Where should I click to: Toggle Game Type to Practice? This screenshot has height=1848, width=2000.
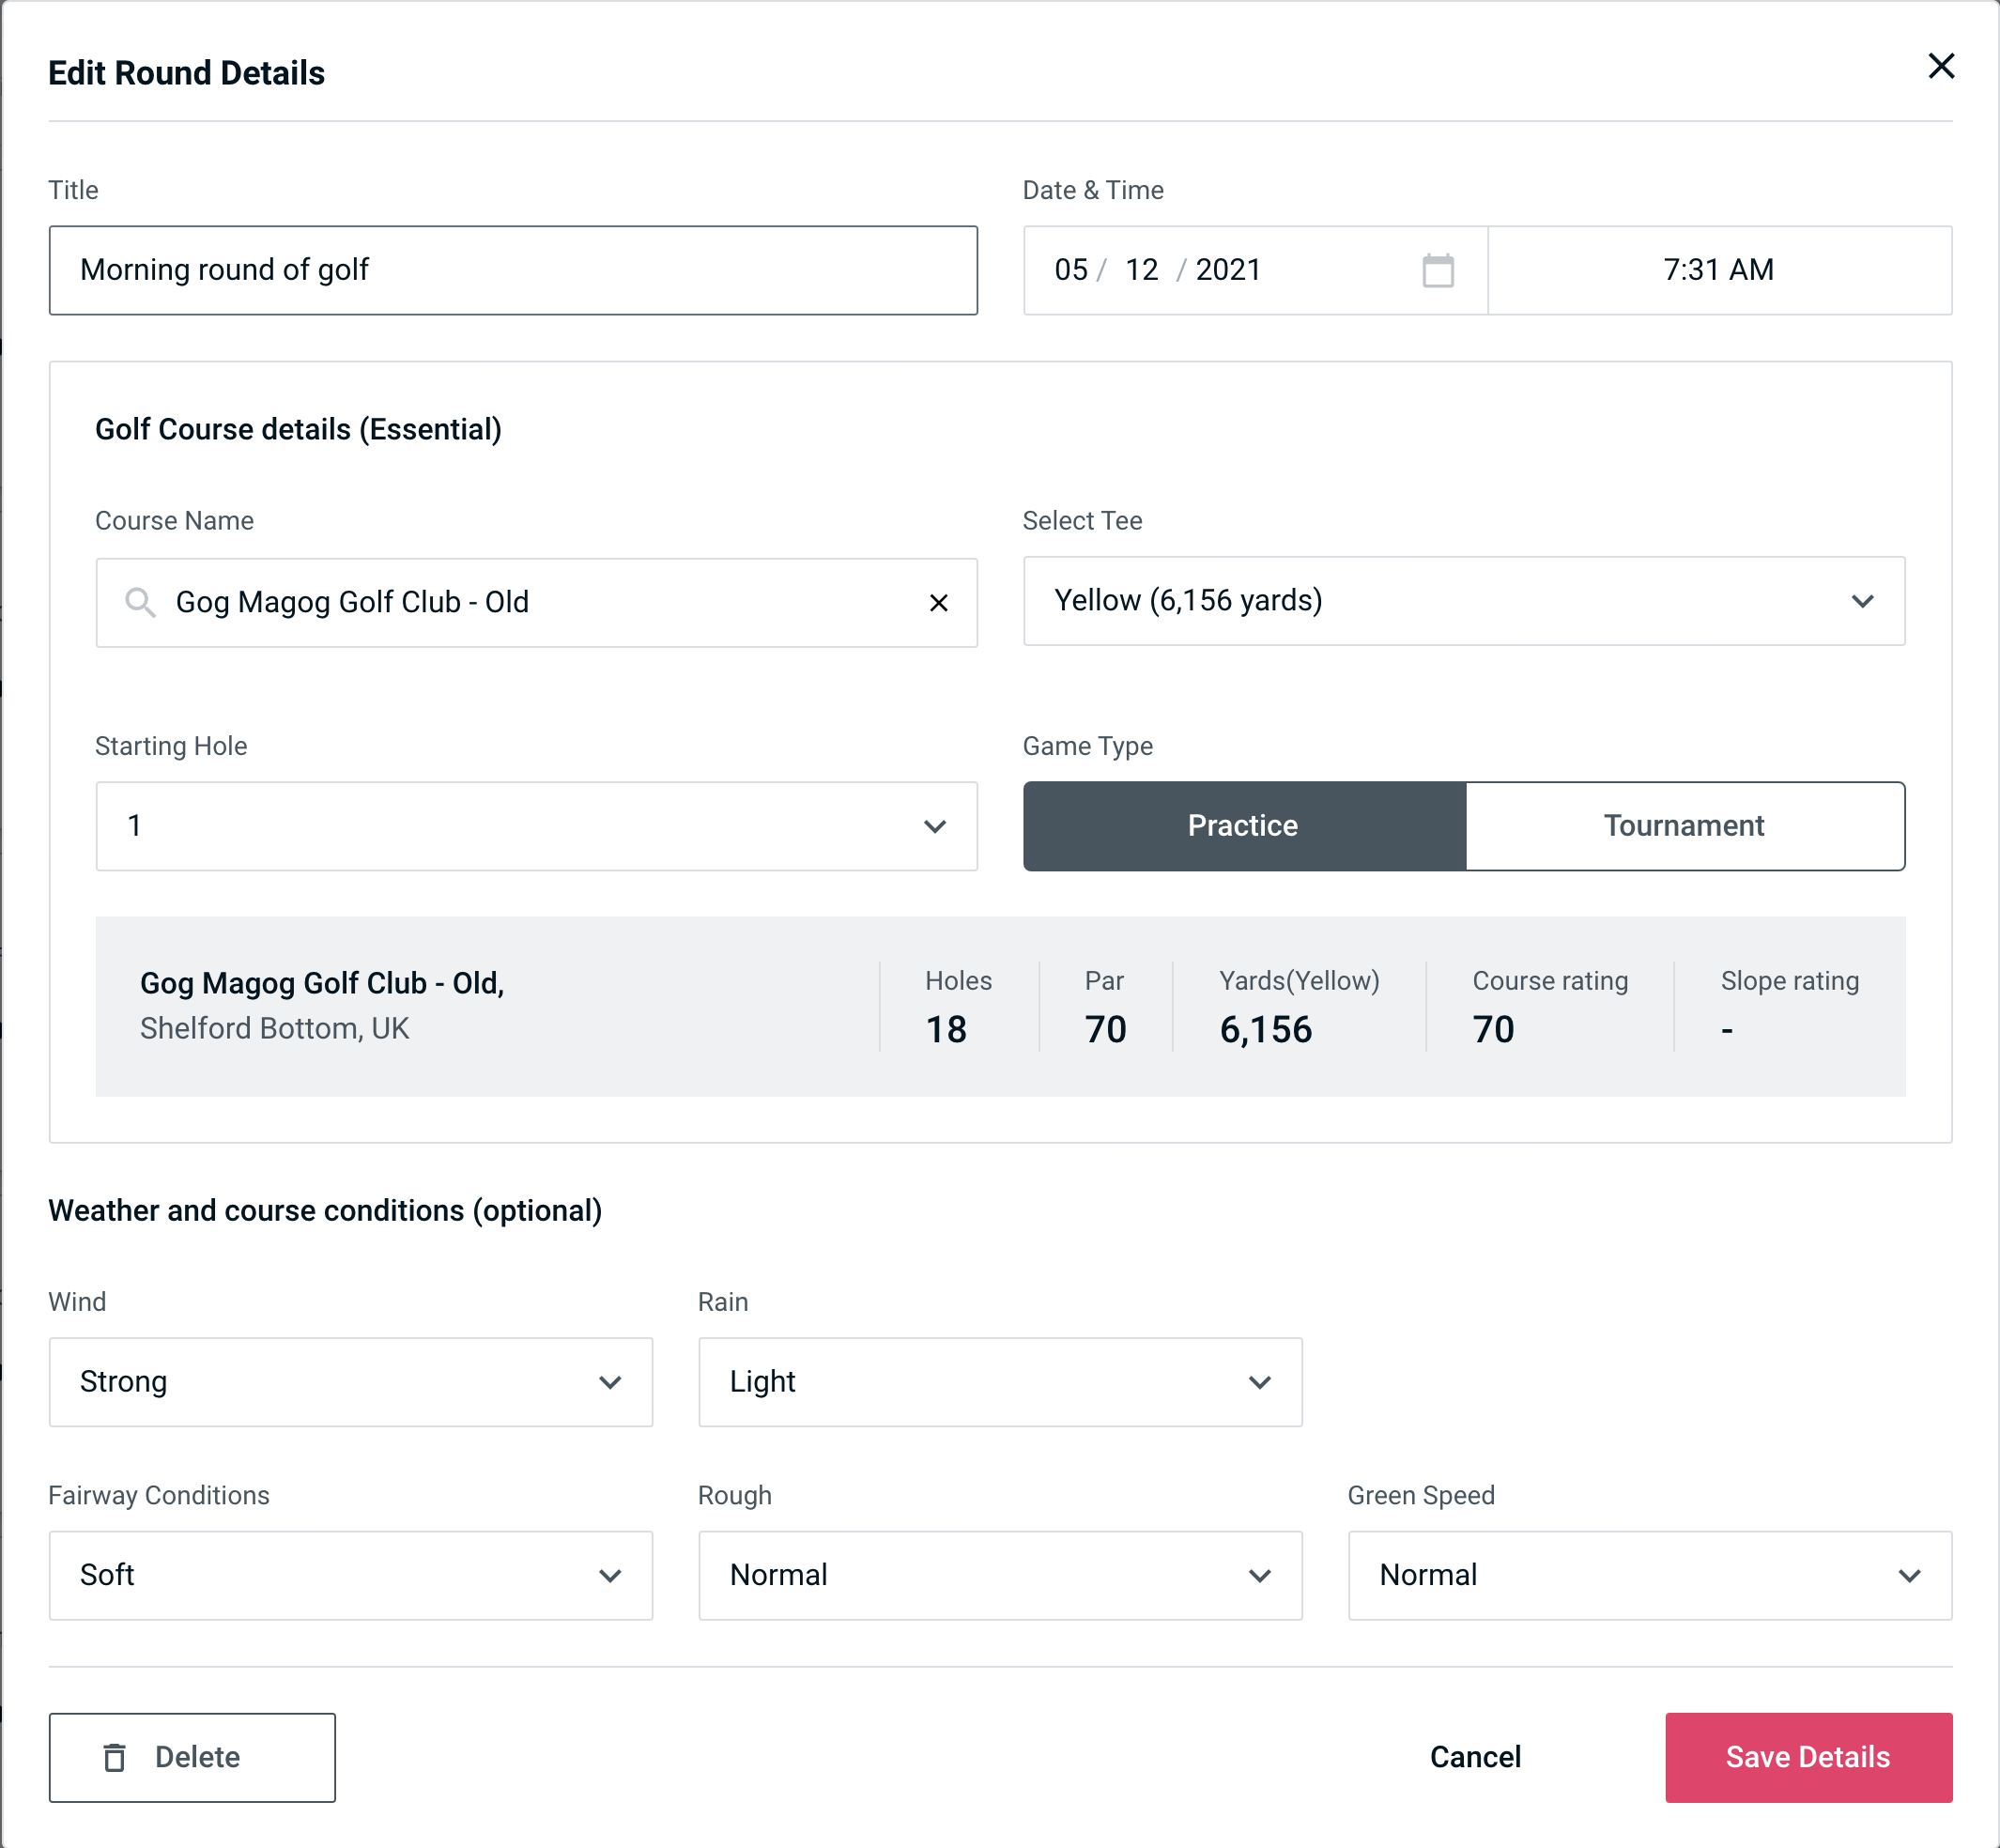(1246, 827)
